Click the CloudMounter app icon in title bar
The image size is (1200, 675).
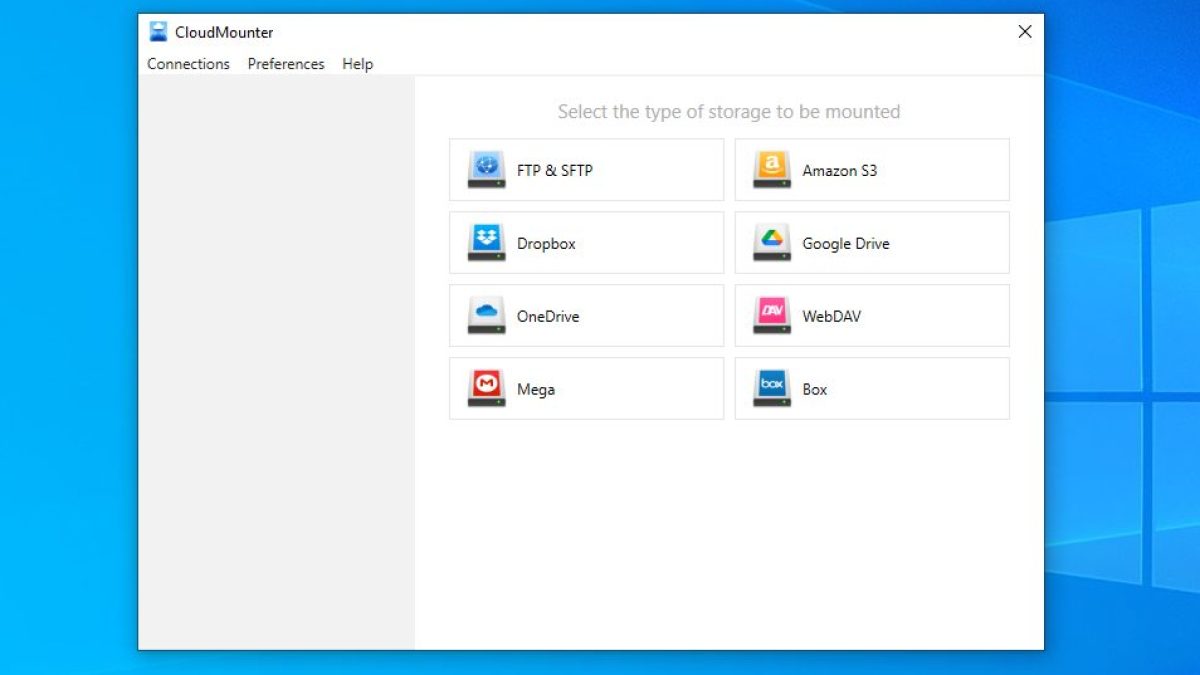click(x=159, y=32)
